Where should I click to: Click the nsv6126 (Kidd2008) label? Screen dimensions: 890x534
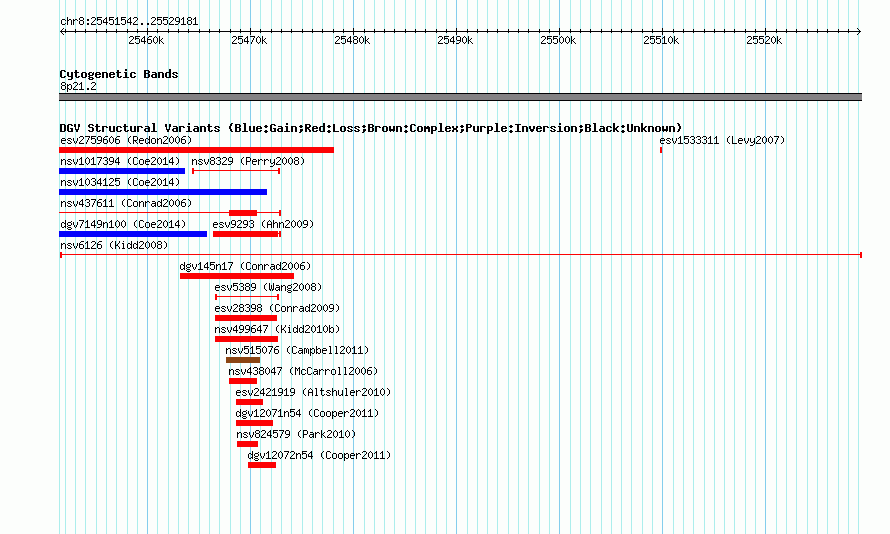tap(114, 245)
